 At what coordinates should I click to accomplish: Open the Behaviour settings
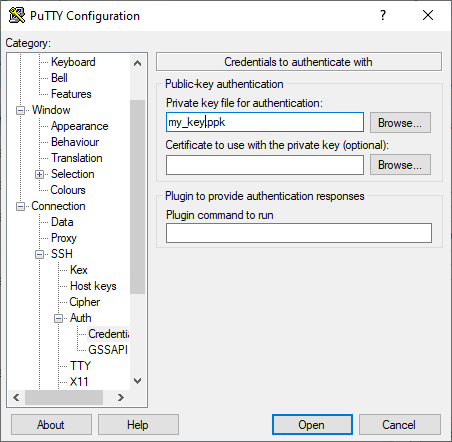click(75, 142)
